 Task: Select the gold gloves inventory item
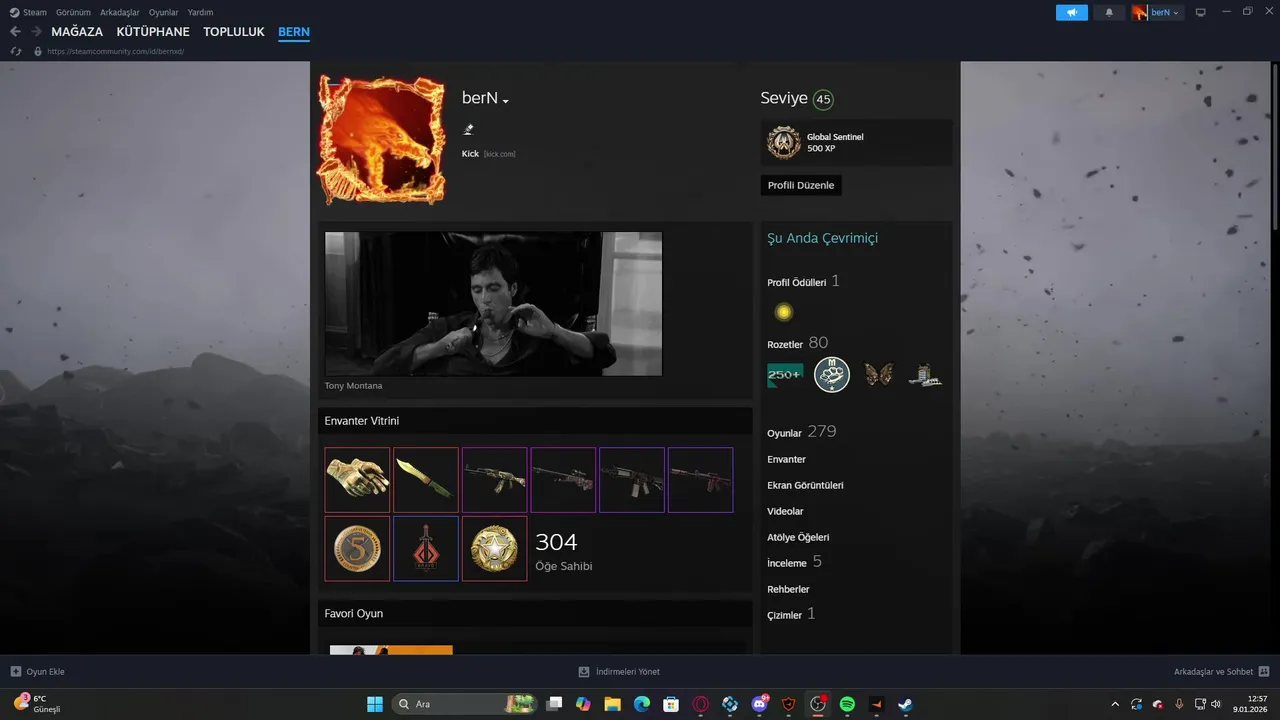click(x=357, y=480)
